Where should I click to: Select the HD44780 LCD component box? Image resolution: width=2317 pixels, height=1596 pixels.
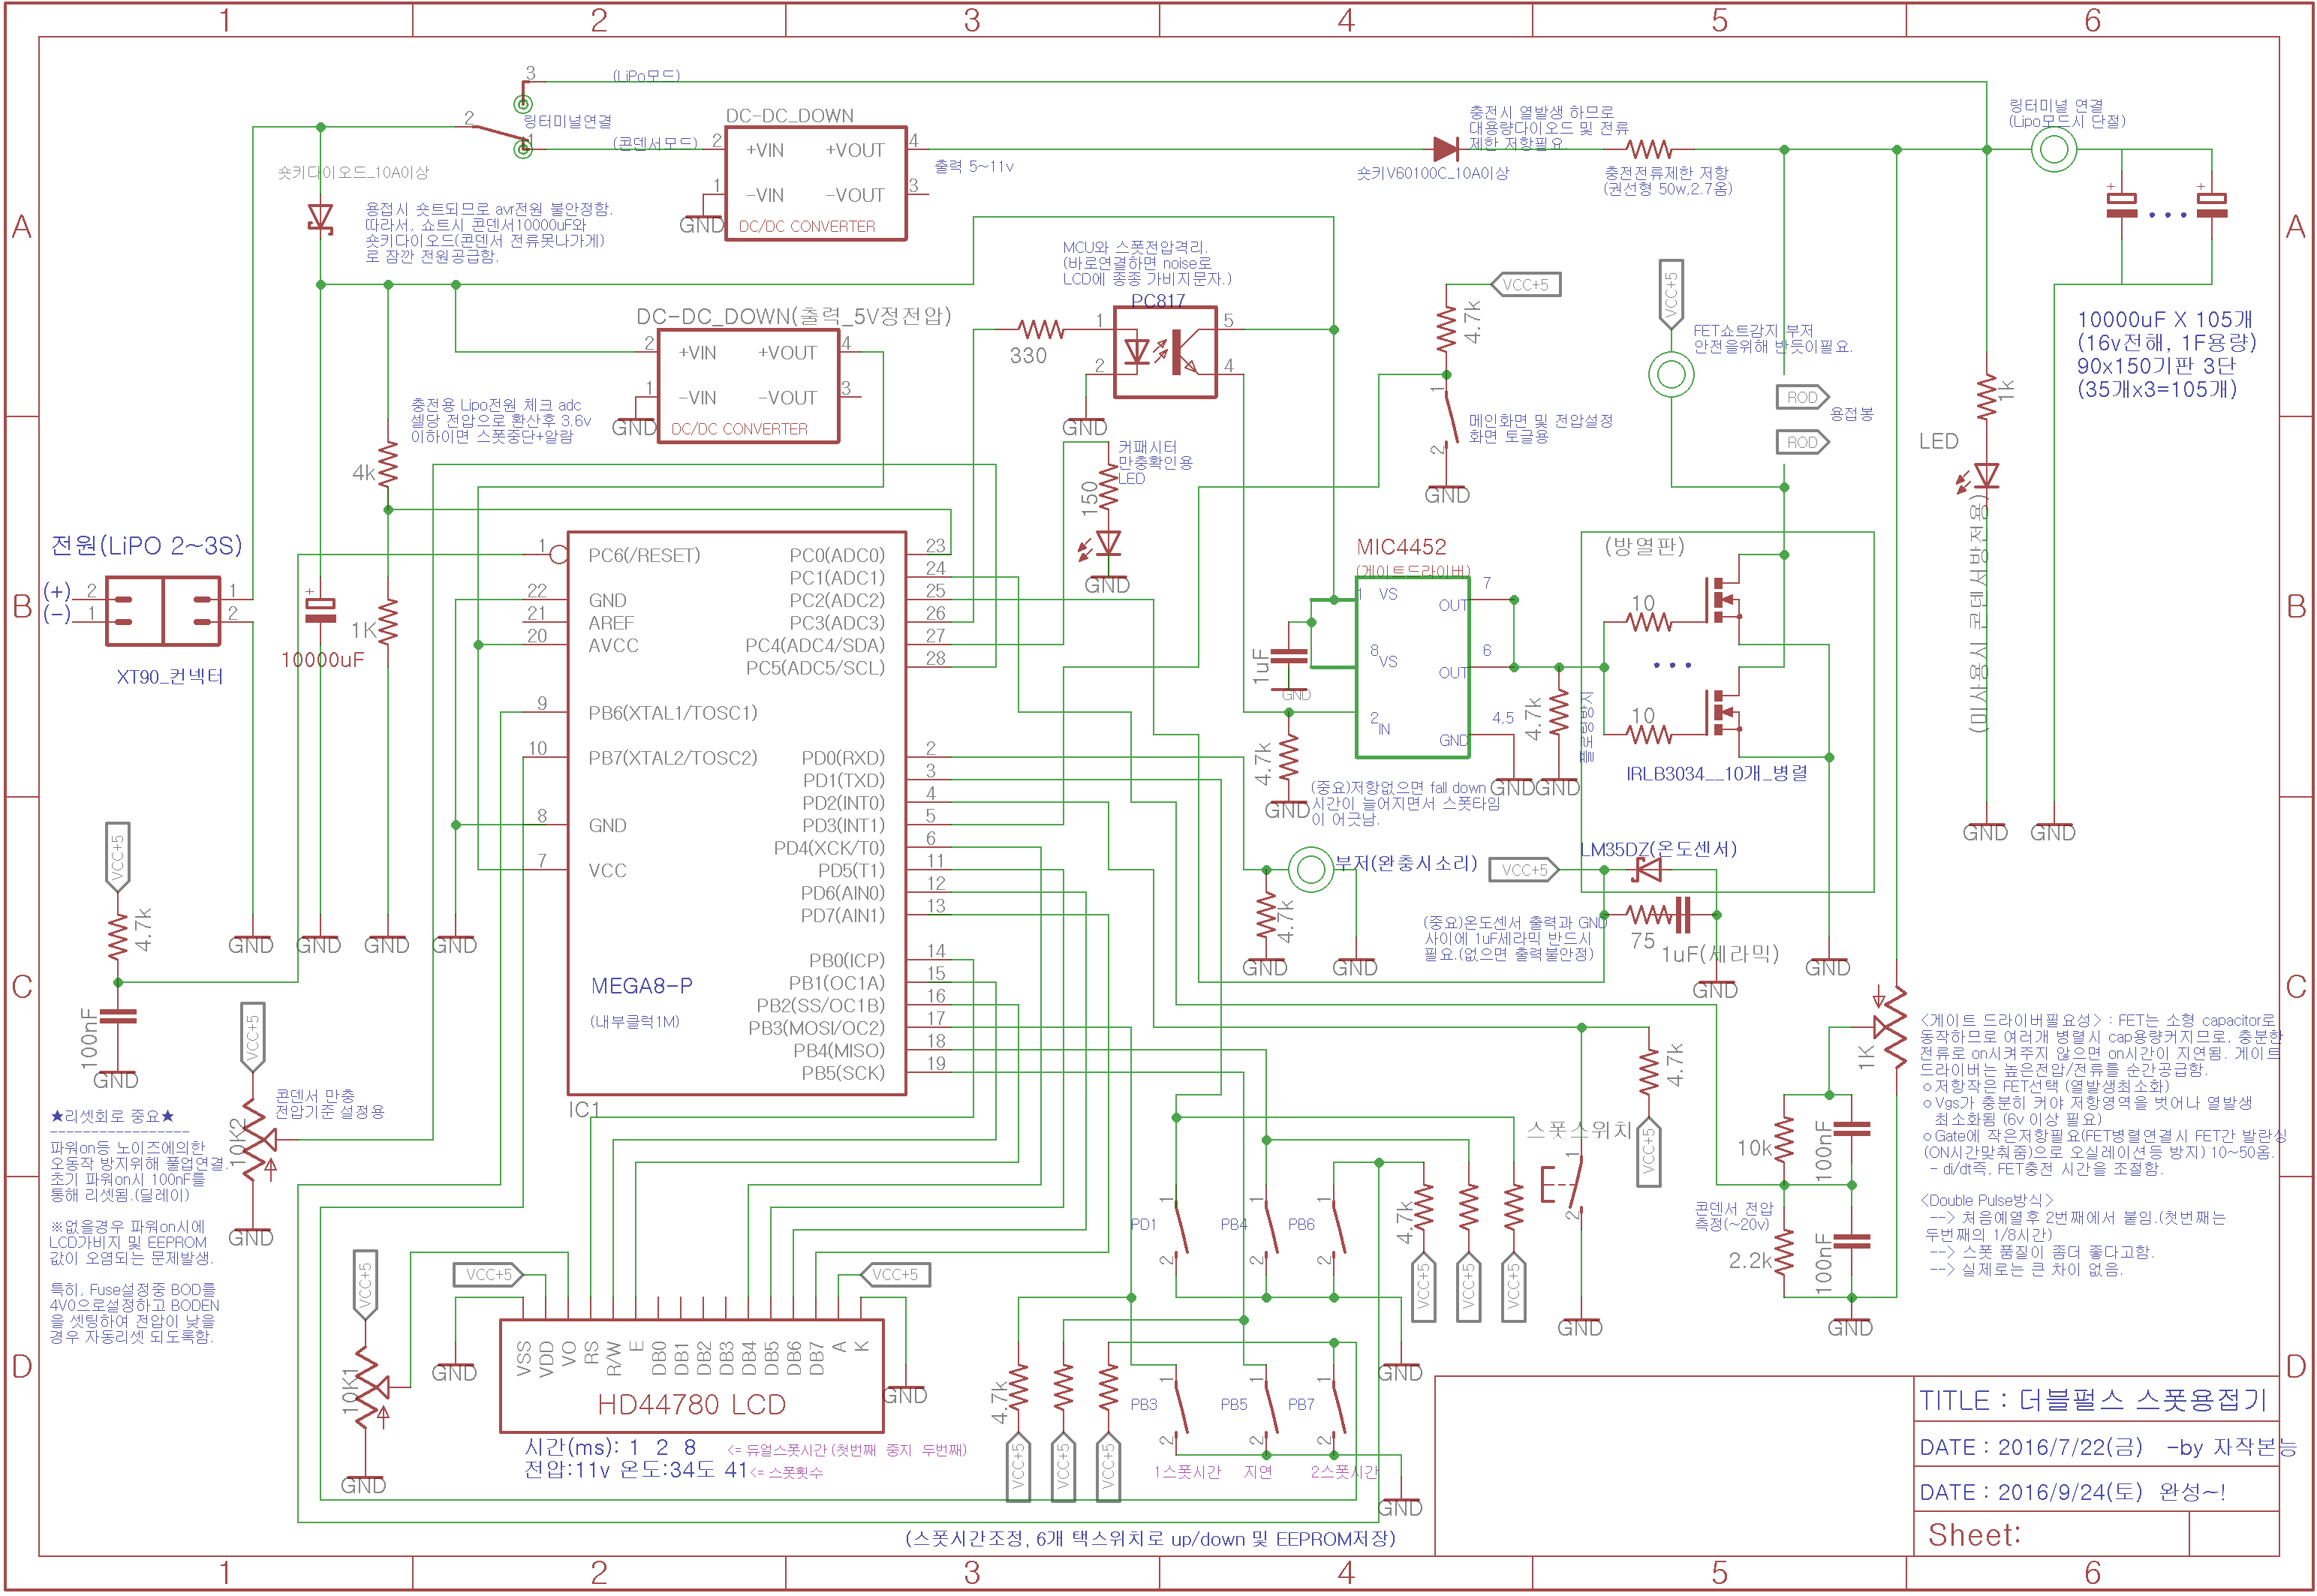pos(691,1376)
